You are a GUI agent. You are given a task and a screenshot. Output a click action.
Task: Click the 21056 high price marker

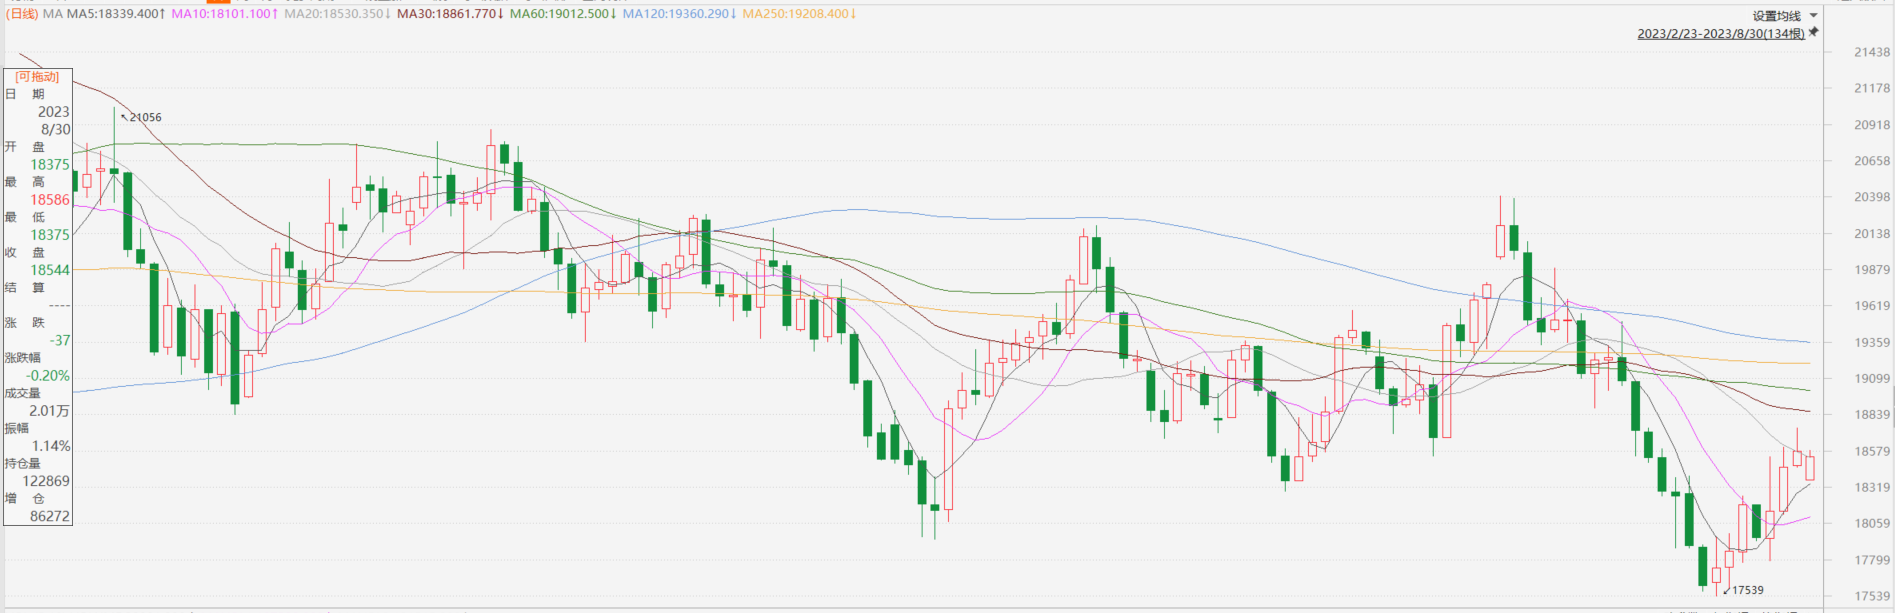click(144, 117)
